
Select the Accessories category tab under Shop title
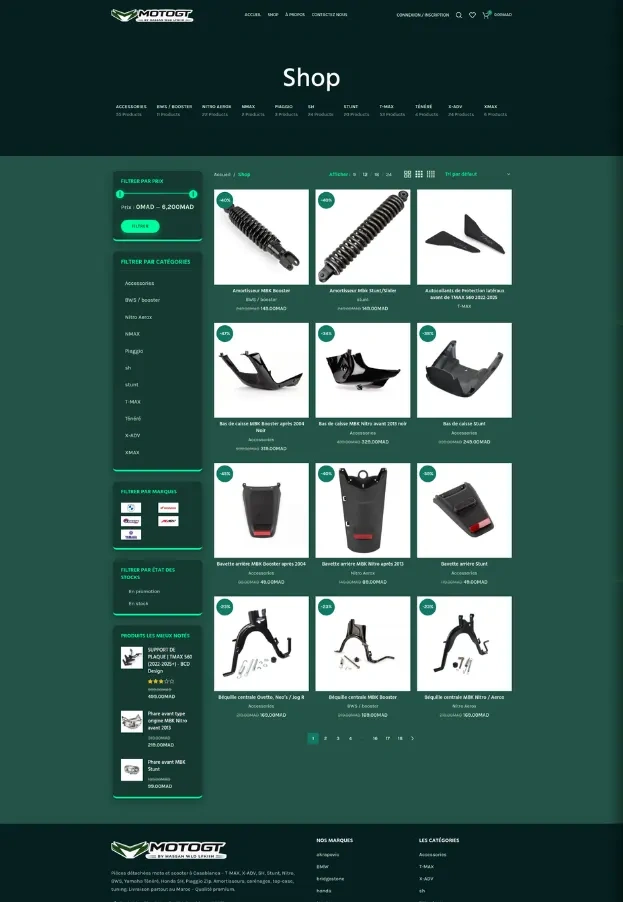131,110
